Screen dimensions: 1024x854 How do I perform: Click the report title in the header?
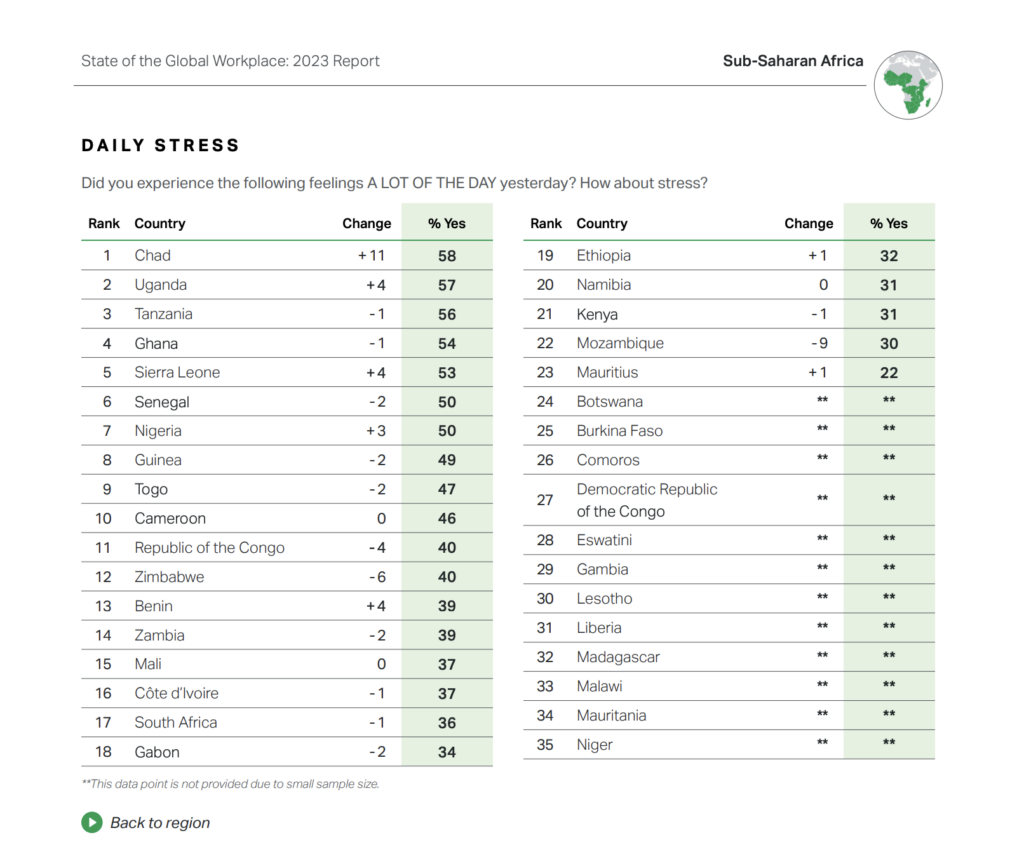(230, 61)
